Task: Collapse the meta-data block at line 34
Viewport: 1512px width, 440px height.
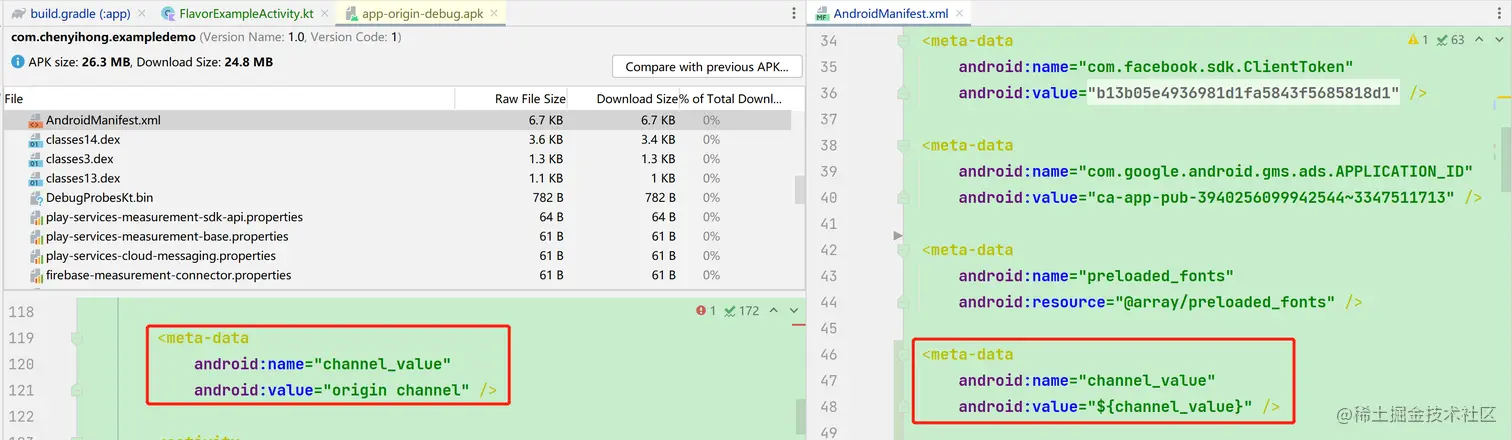Action: (x=903, y=42)
